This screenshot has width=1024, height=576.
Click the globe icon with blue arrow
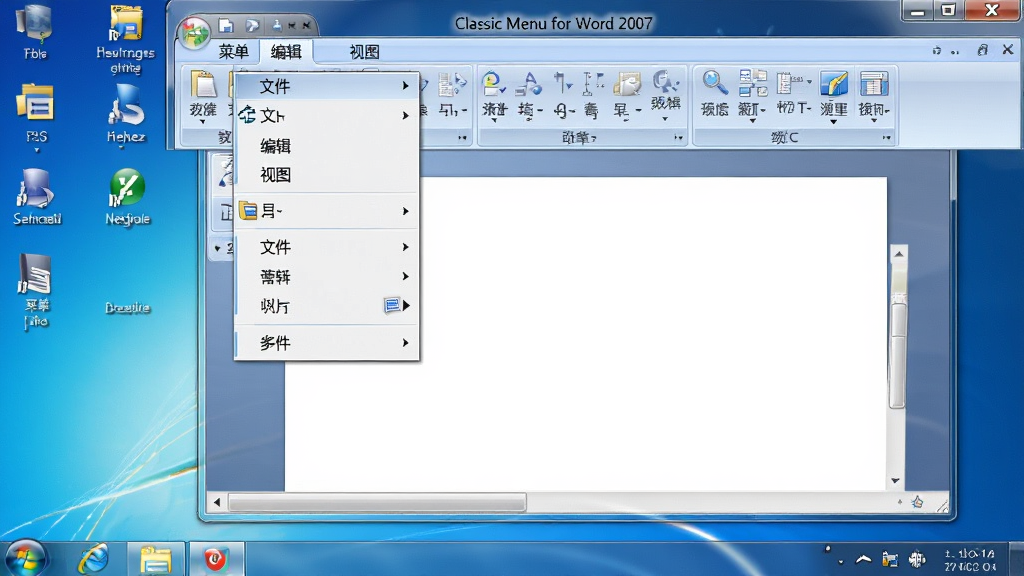pyautogui.click(x=493, y=84)
